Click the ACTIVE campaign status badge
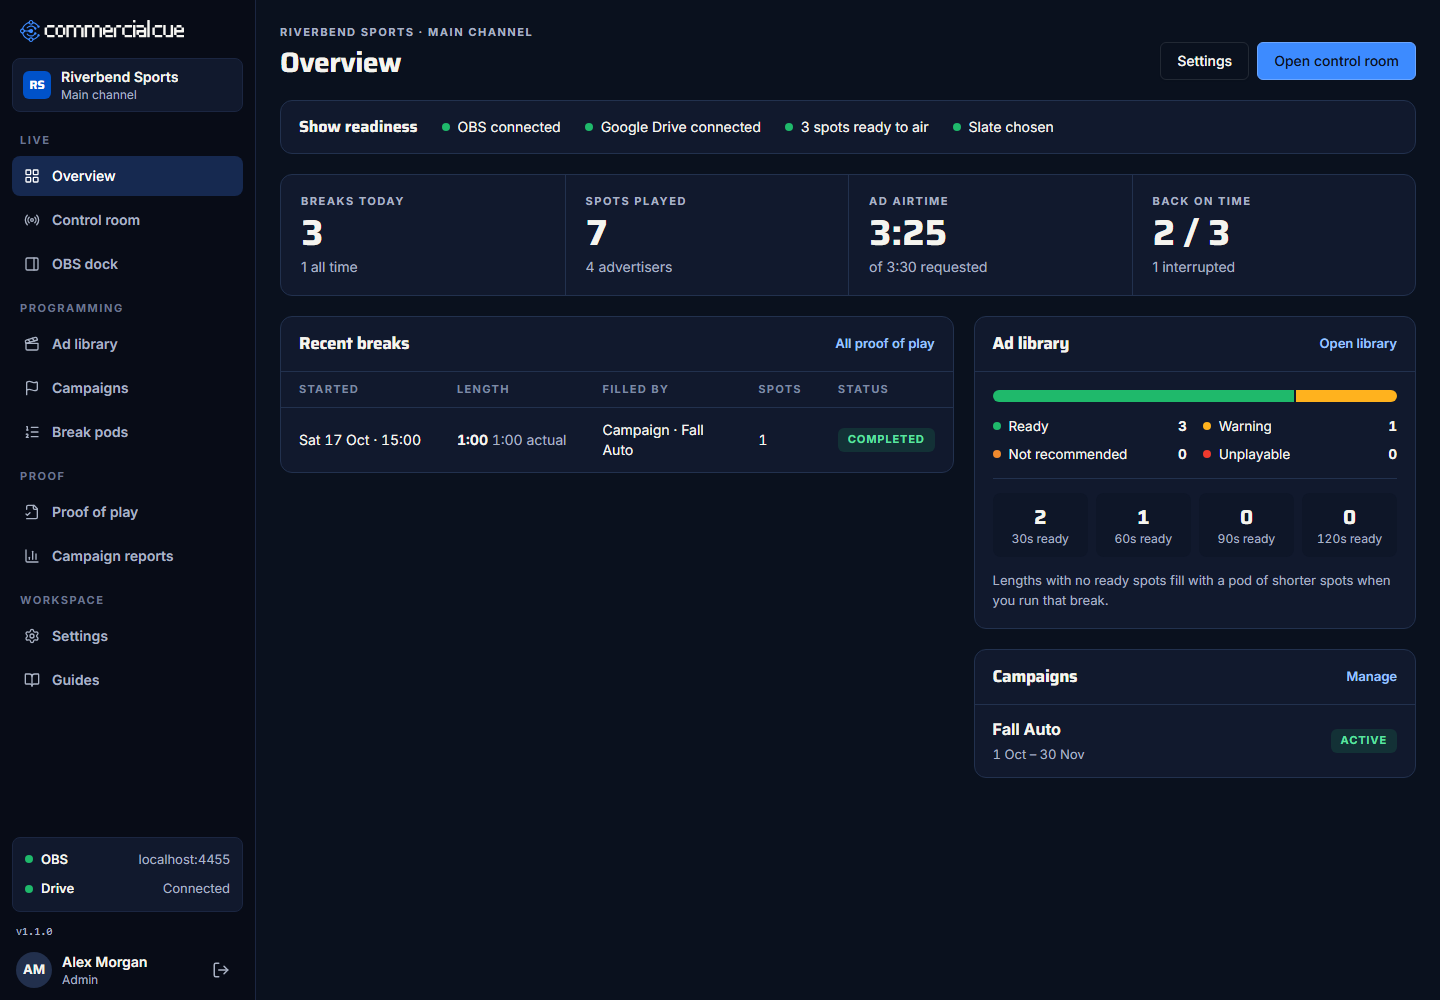This screenshot has height=1000, width=1440. [1363, 740]
